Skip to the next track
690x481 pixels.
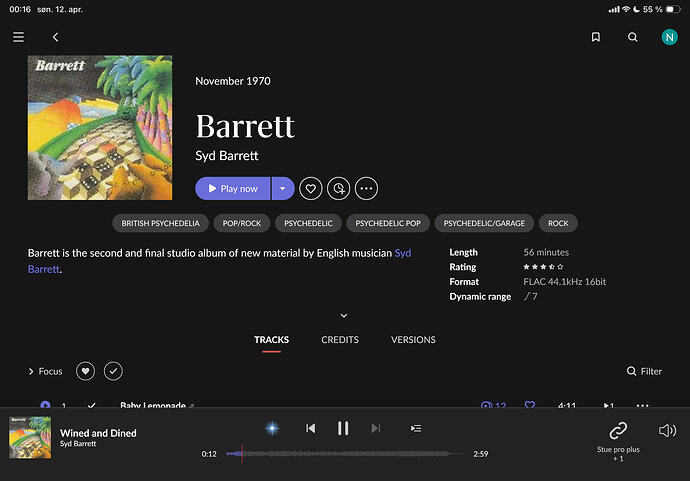pyautogui.click(x=375, y=428)
